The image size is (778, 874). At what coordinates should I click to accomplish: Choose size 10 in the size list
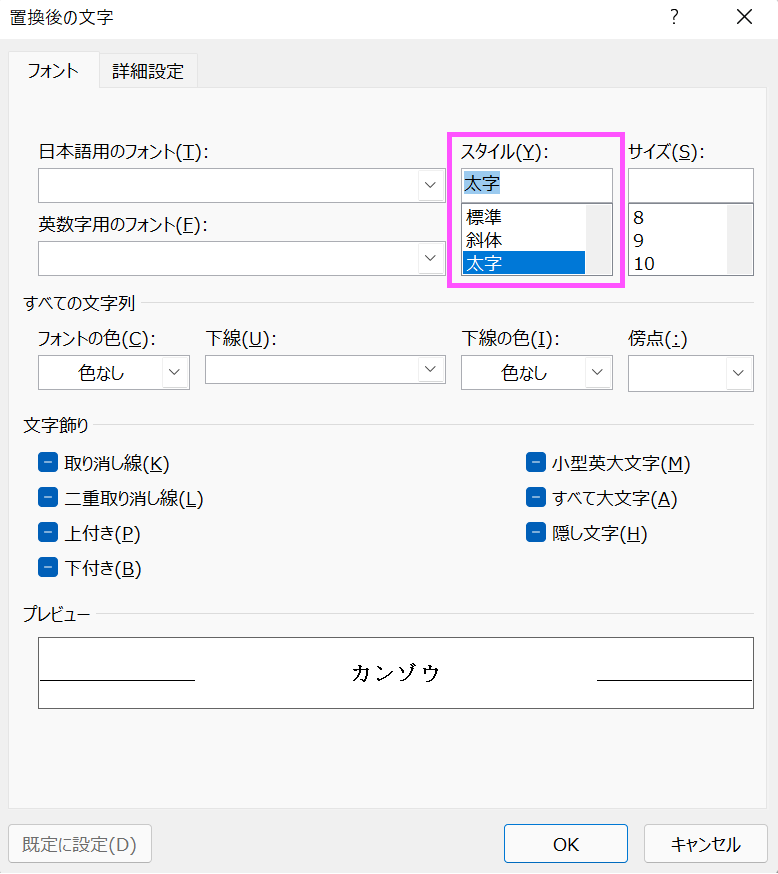(678, 263)
